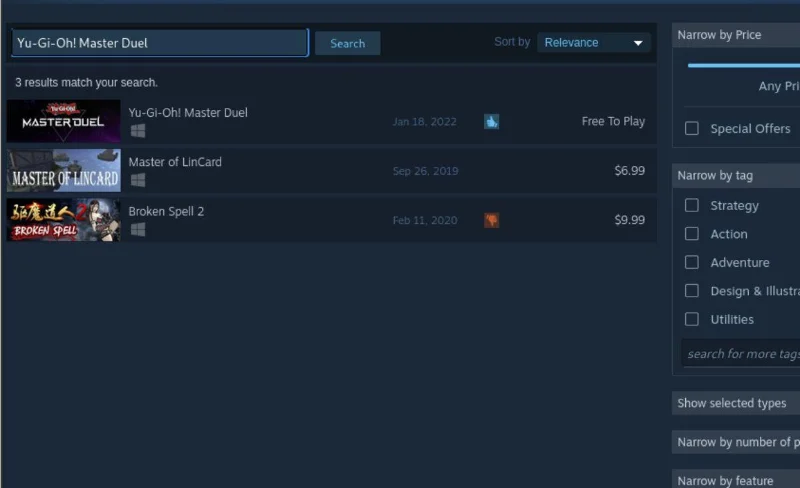Open the Yu-Gi-Oh! Master Duel title link
800x488 pixels.
pyautogui.click(x=188, y=113)
